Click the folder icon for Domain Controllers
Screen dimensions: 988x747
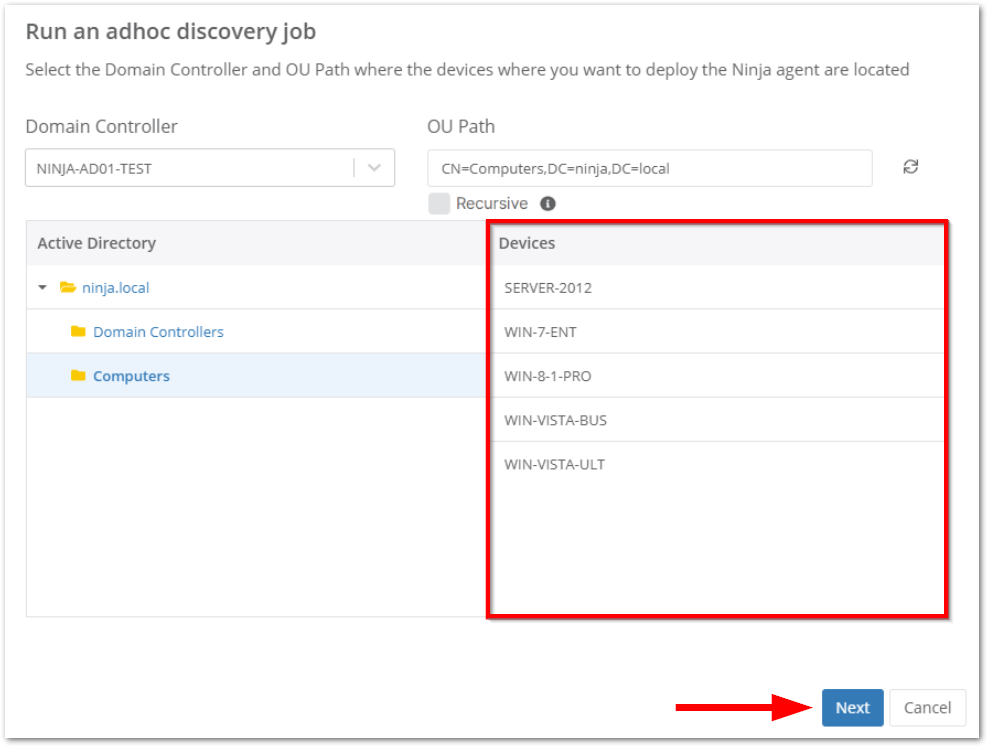pyautogui.click(x=81, y=331)
